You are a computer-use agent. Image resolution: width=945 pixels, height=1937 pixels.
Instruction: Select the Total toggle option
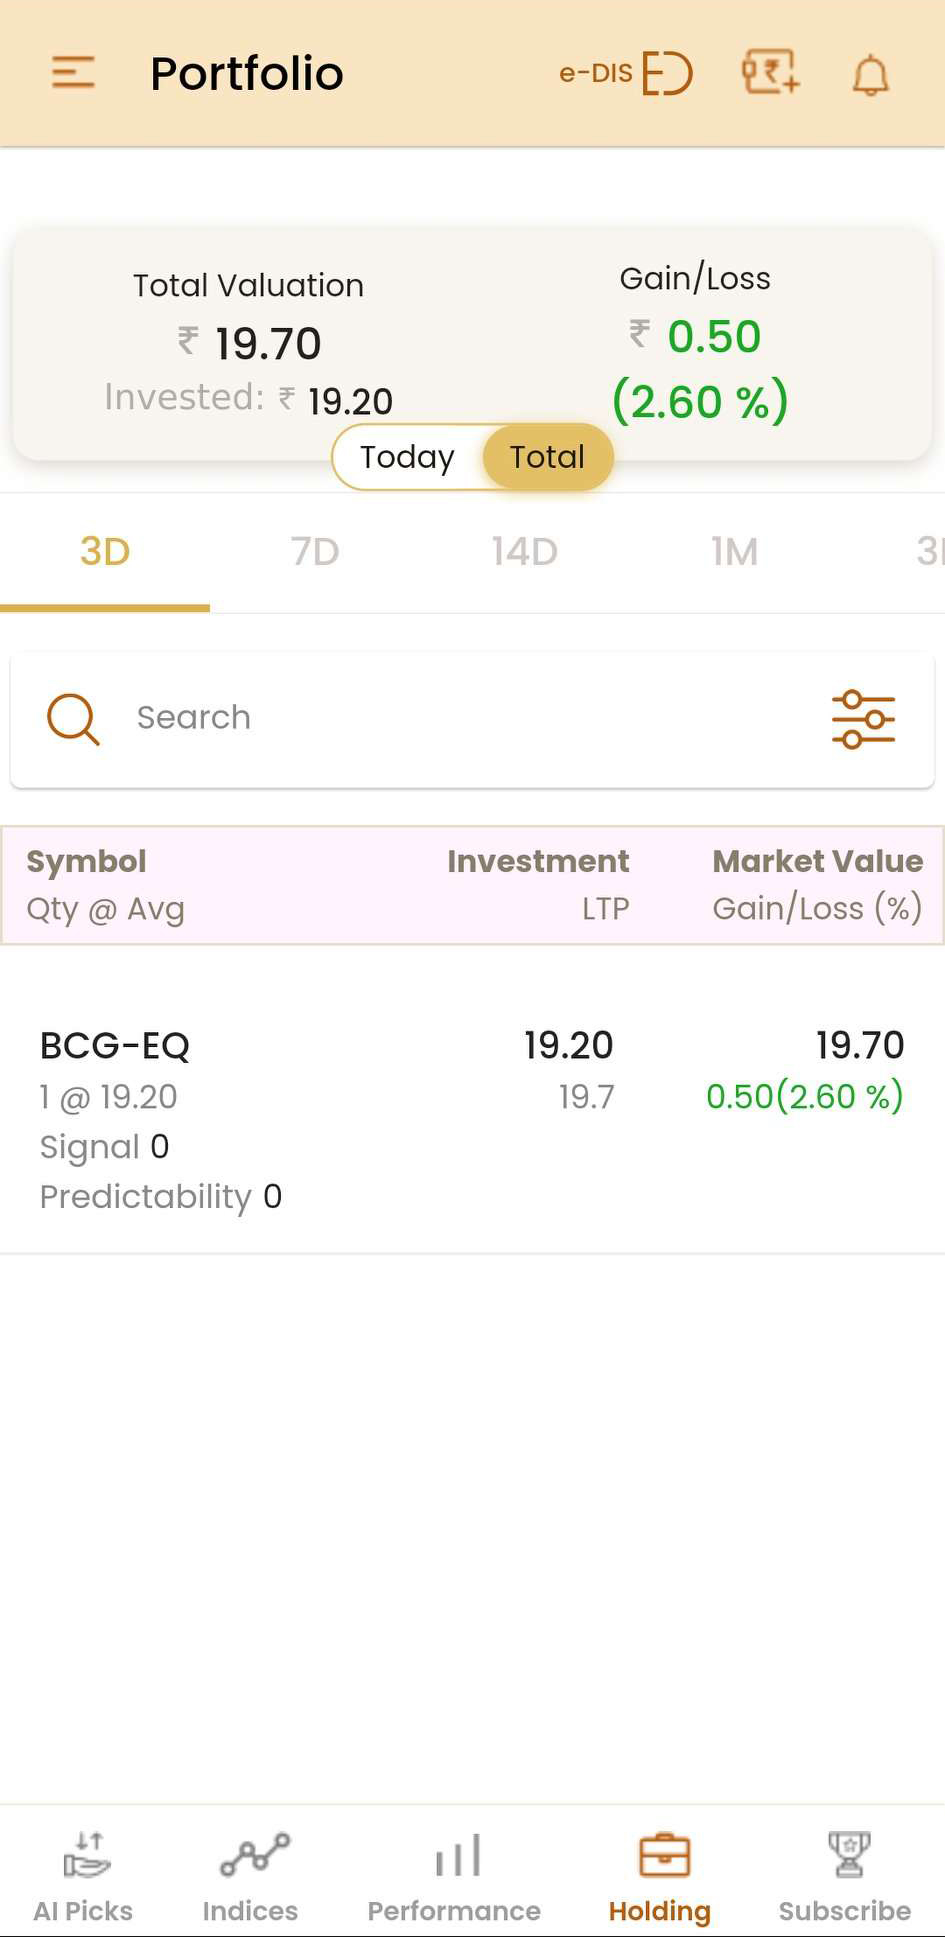(x=547, y=457)
